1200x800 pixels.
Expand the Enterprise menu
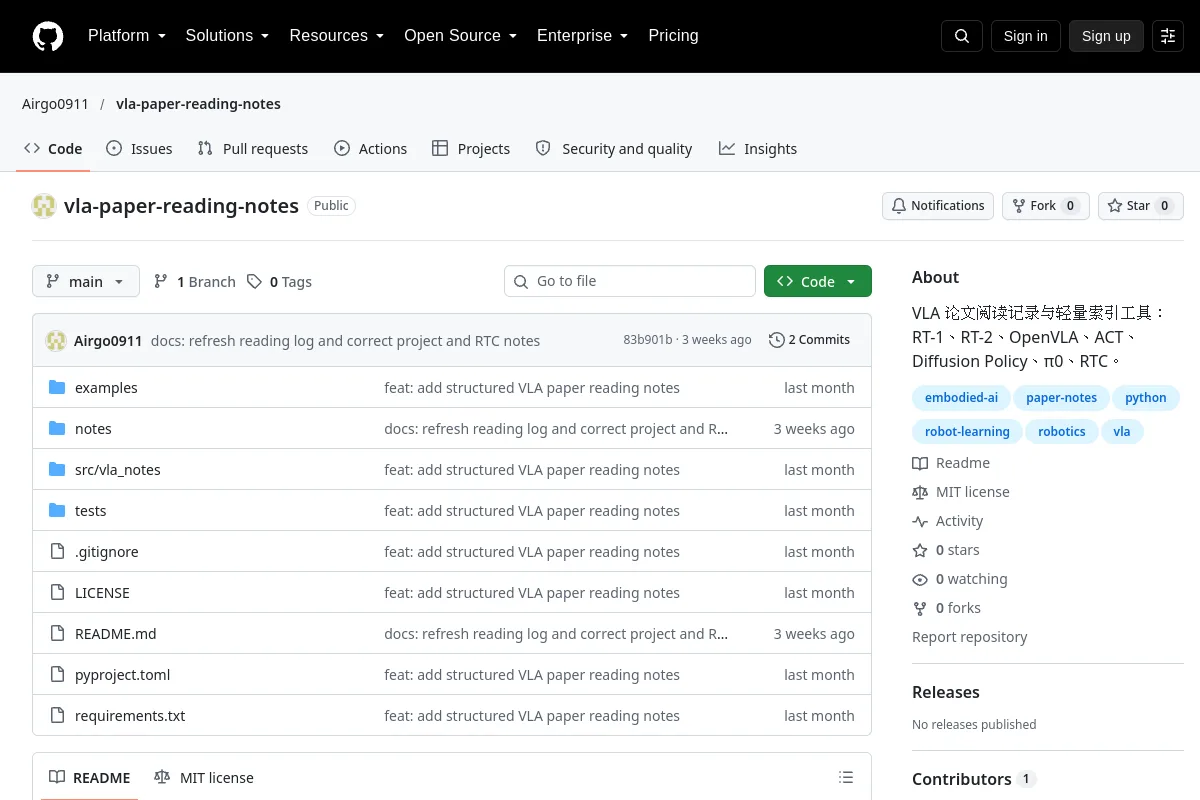pyautogui.click(x=582, y=36)
